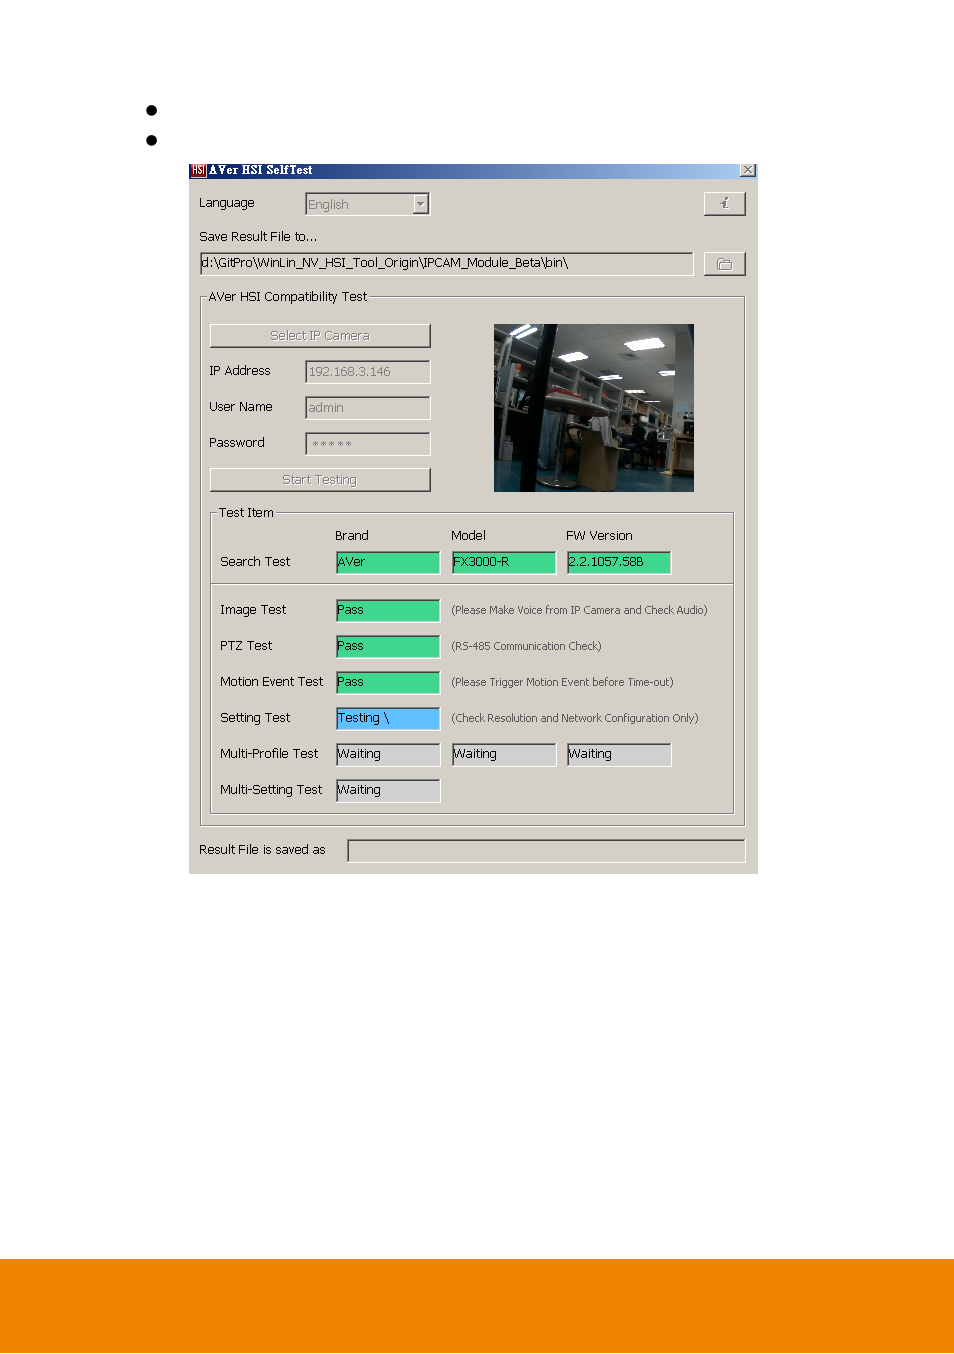This screenshot has height=1354, width=954.
Task: Click the User Name field
Action: (x=367, y=408)
